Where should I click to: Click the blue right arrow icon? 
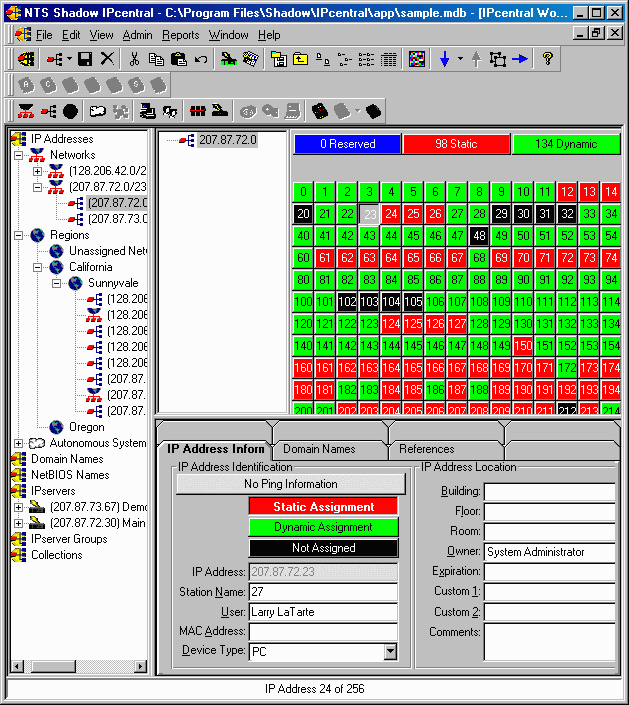pyautogui.click(x=520, y=59)
